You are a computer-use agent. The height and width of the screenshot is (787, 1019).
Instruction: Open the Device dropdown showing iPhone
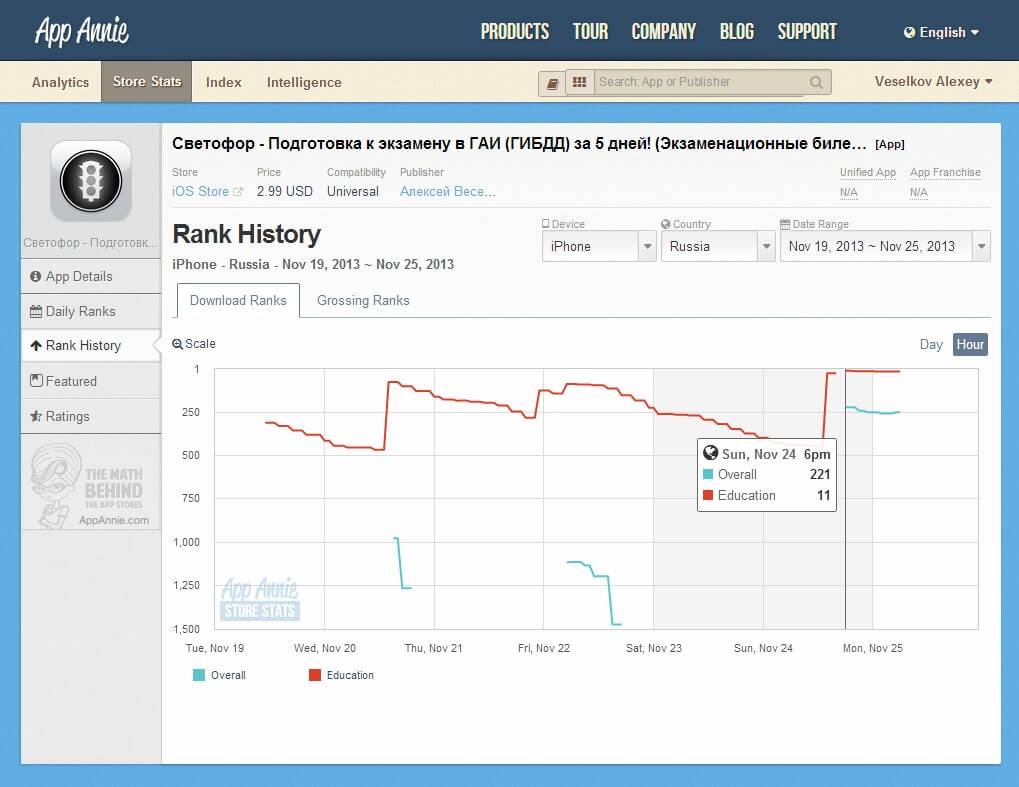click(599, 246)
